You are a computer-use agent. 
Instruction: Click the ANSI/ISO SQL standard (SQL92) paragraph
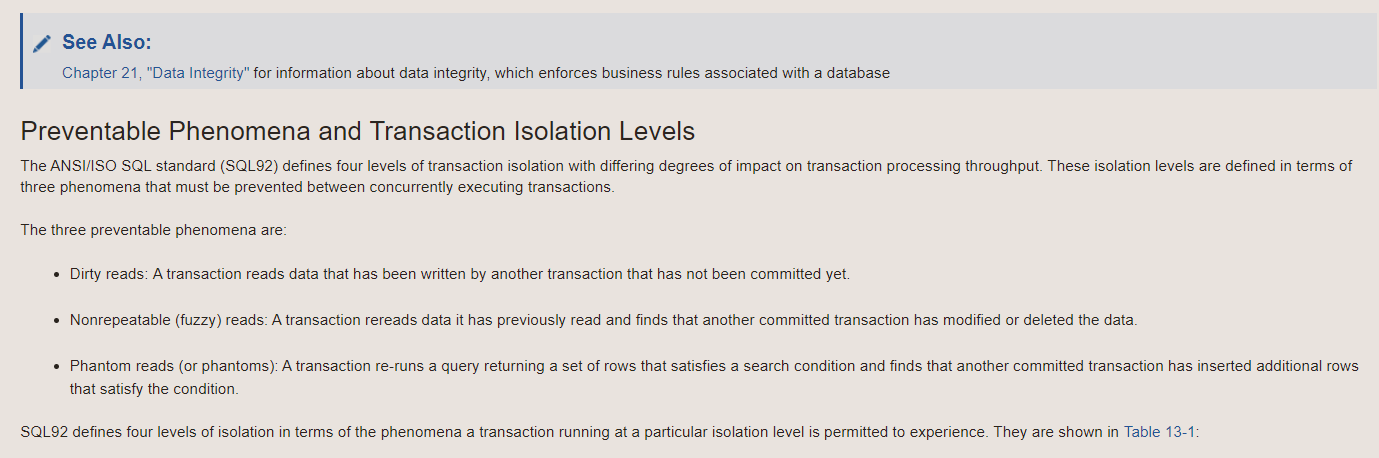click(686, 177)
